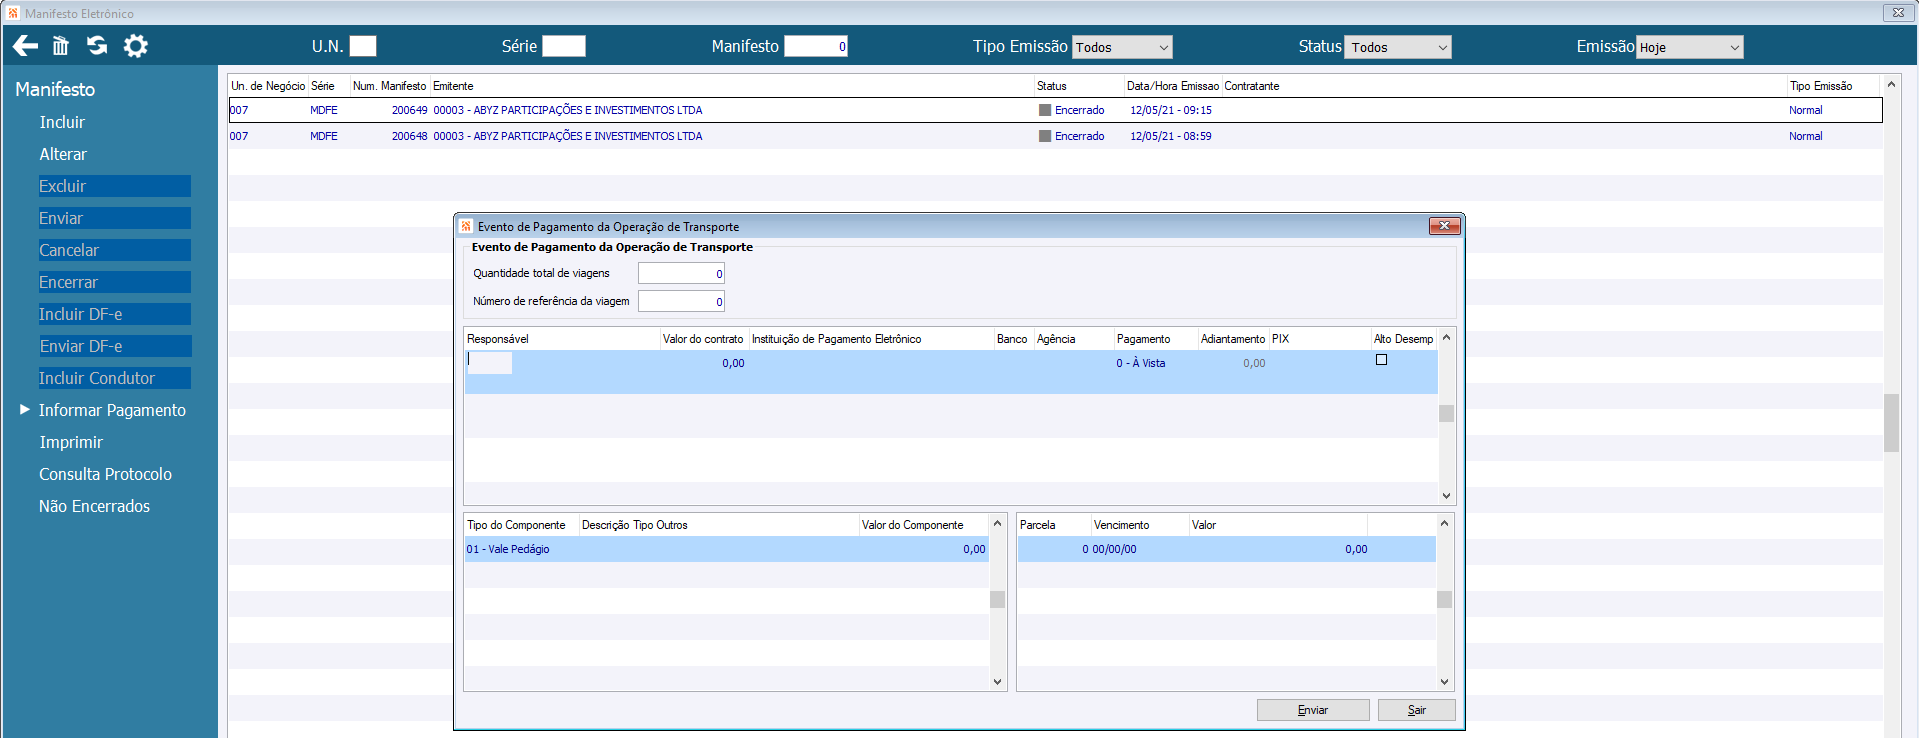Image resolution: width=1919 pixels, height=738 pixels.
Task: Click the Parcela column header
Action: (1037, 525)
